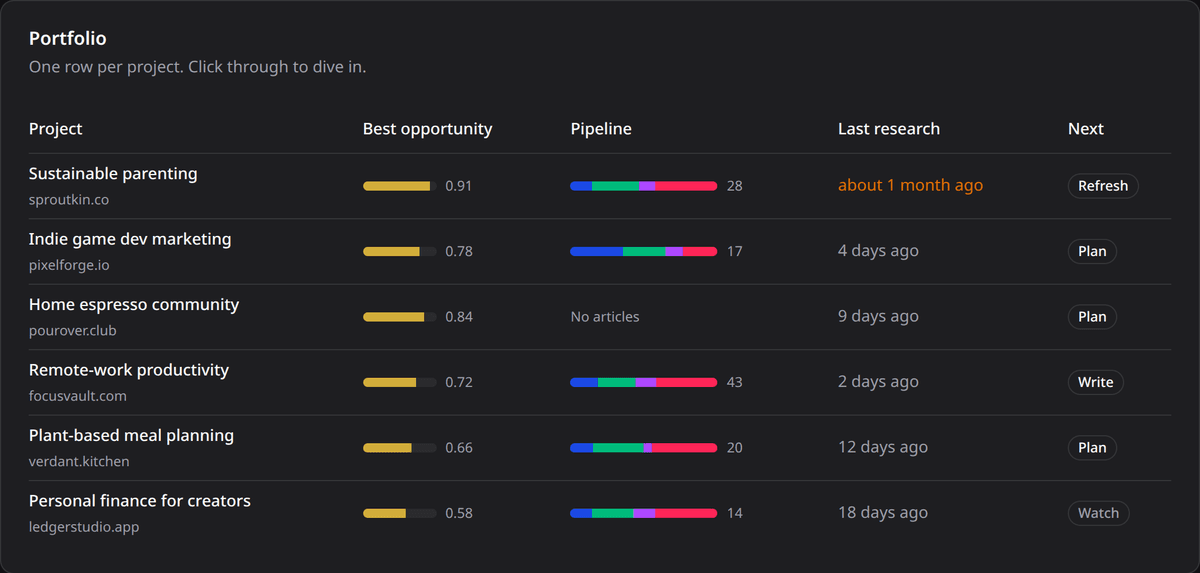The width and height of the screenshot is (1200, 573).
Task: Click Plan for Plant-based meal planning
Action: (x=1092, y=448)
